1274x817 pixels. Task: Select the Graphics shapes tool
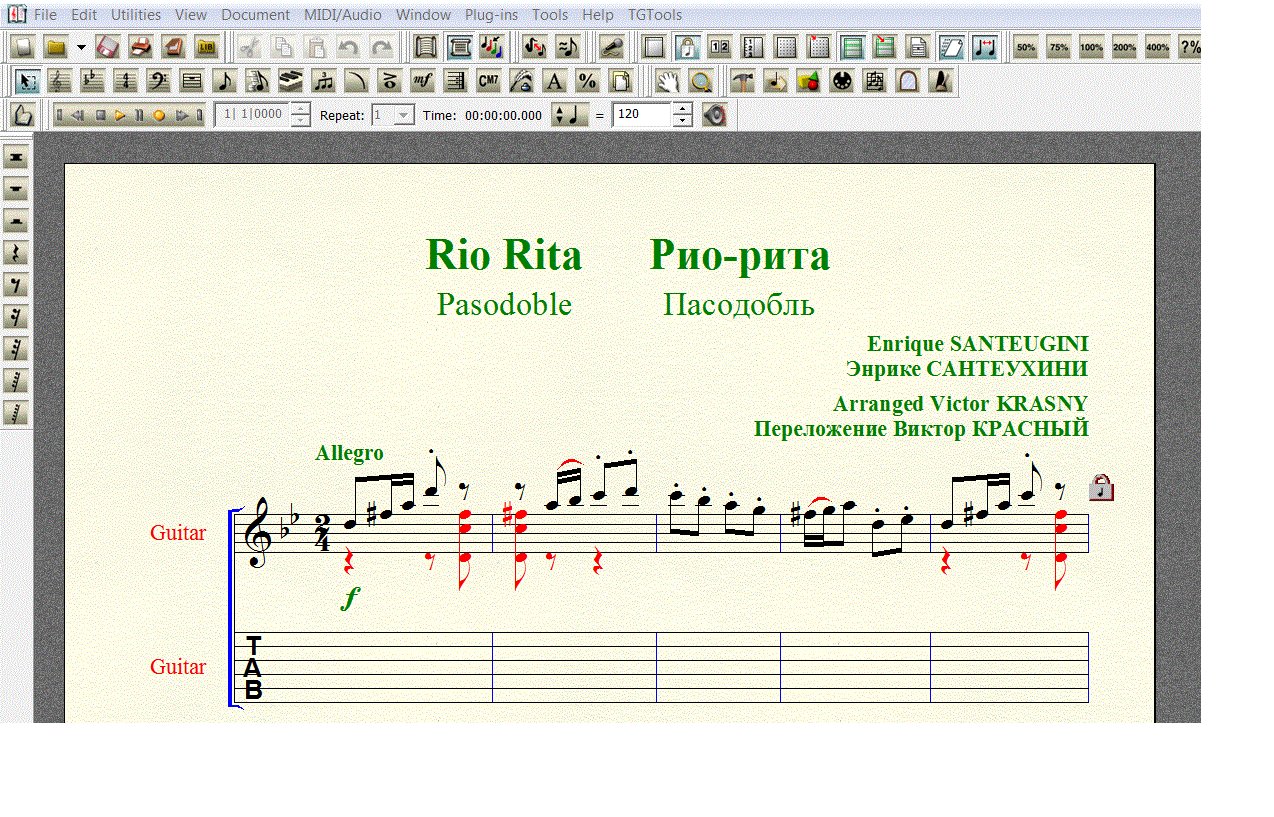tap(808, 81)
